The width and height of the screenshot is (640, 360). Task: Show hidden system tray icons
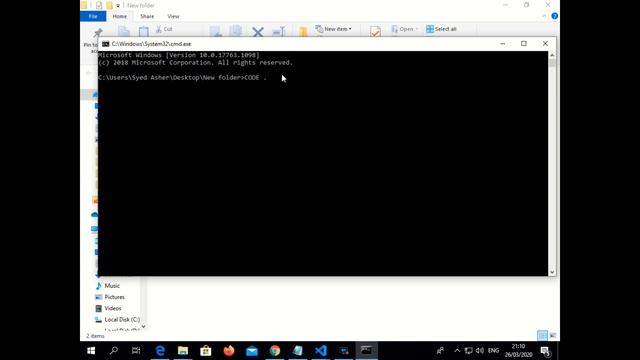[x=457, y=351]
